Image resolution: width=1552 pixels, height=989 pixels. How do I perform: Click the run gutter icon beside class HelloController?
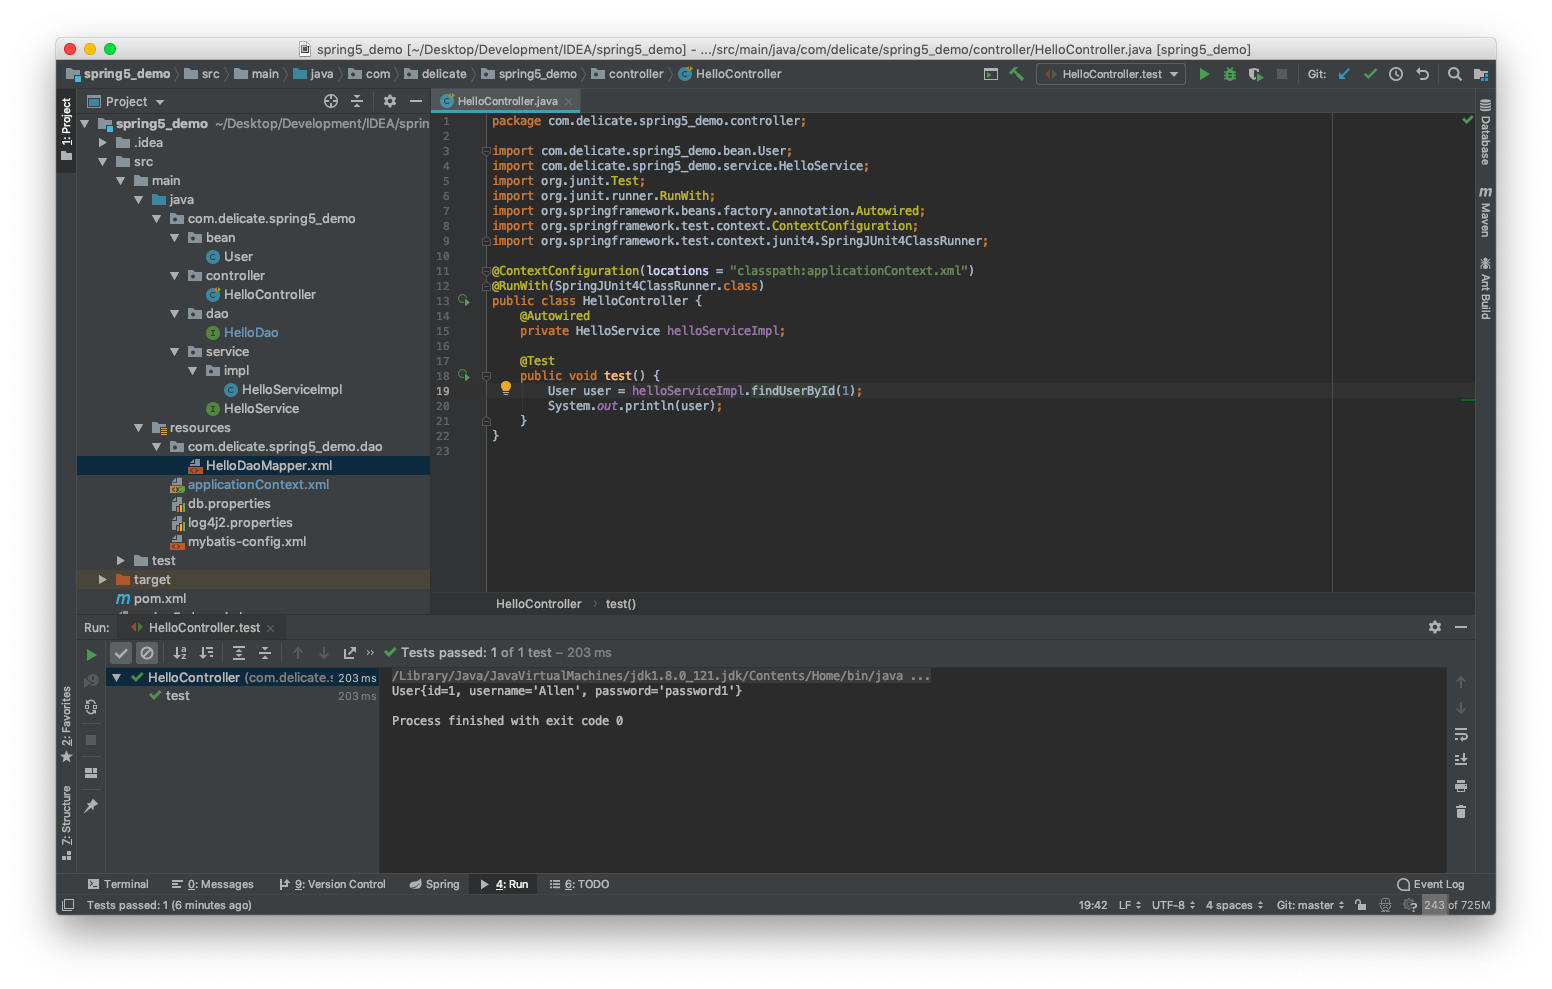(x=464, y=300)
